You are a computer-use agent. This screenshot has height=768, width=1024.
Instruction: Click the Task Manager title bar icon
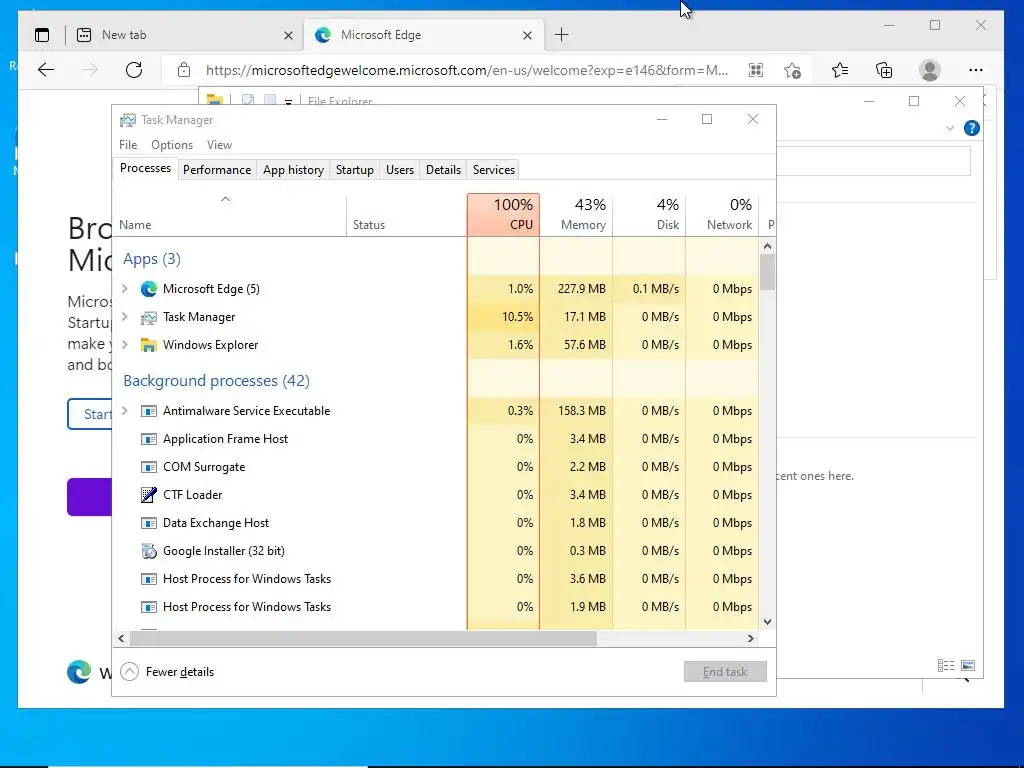127,120
